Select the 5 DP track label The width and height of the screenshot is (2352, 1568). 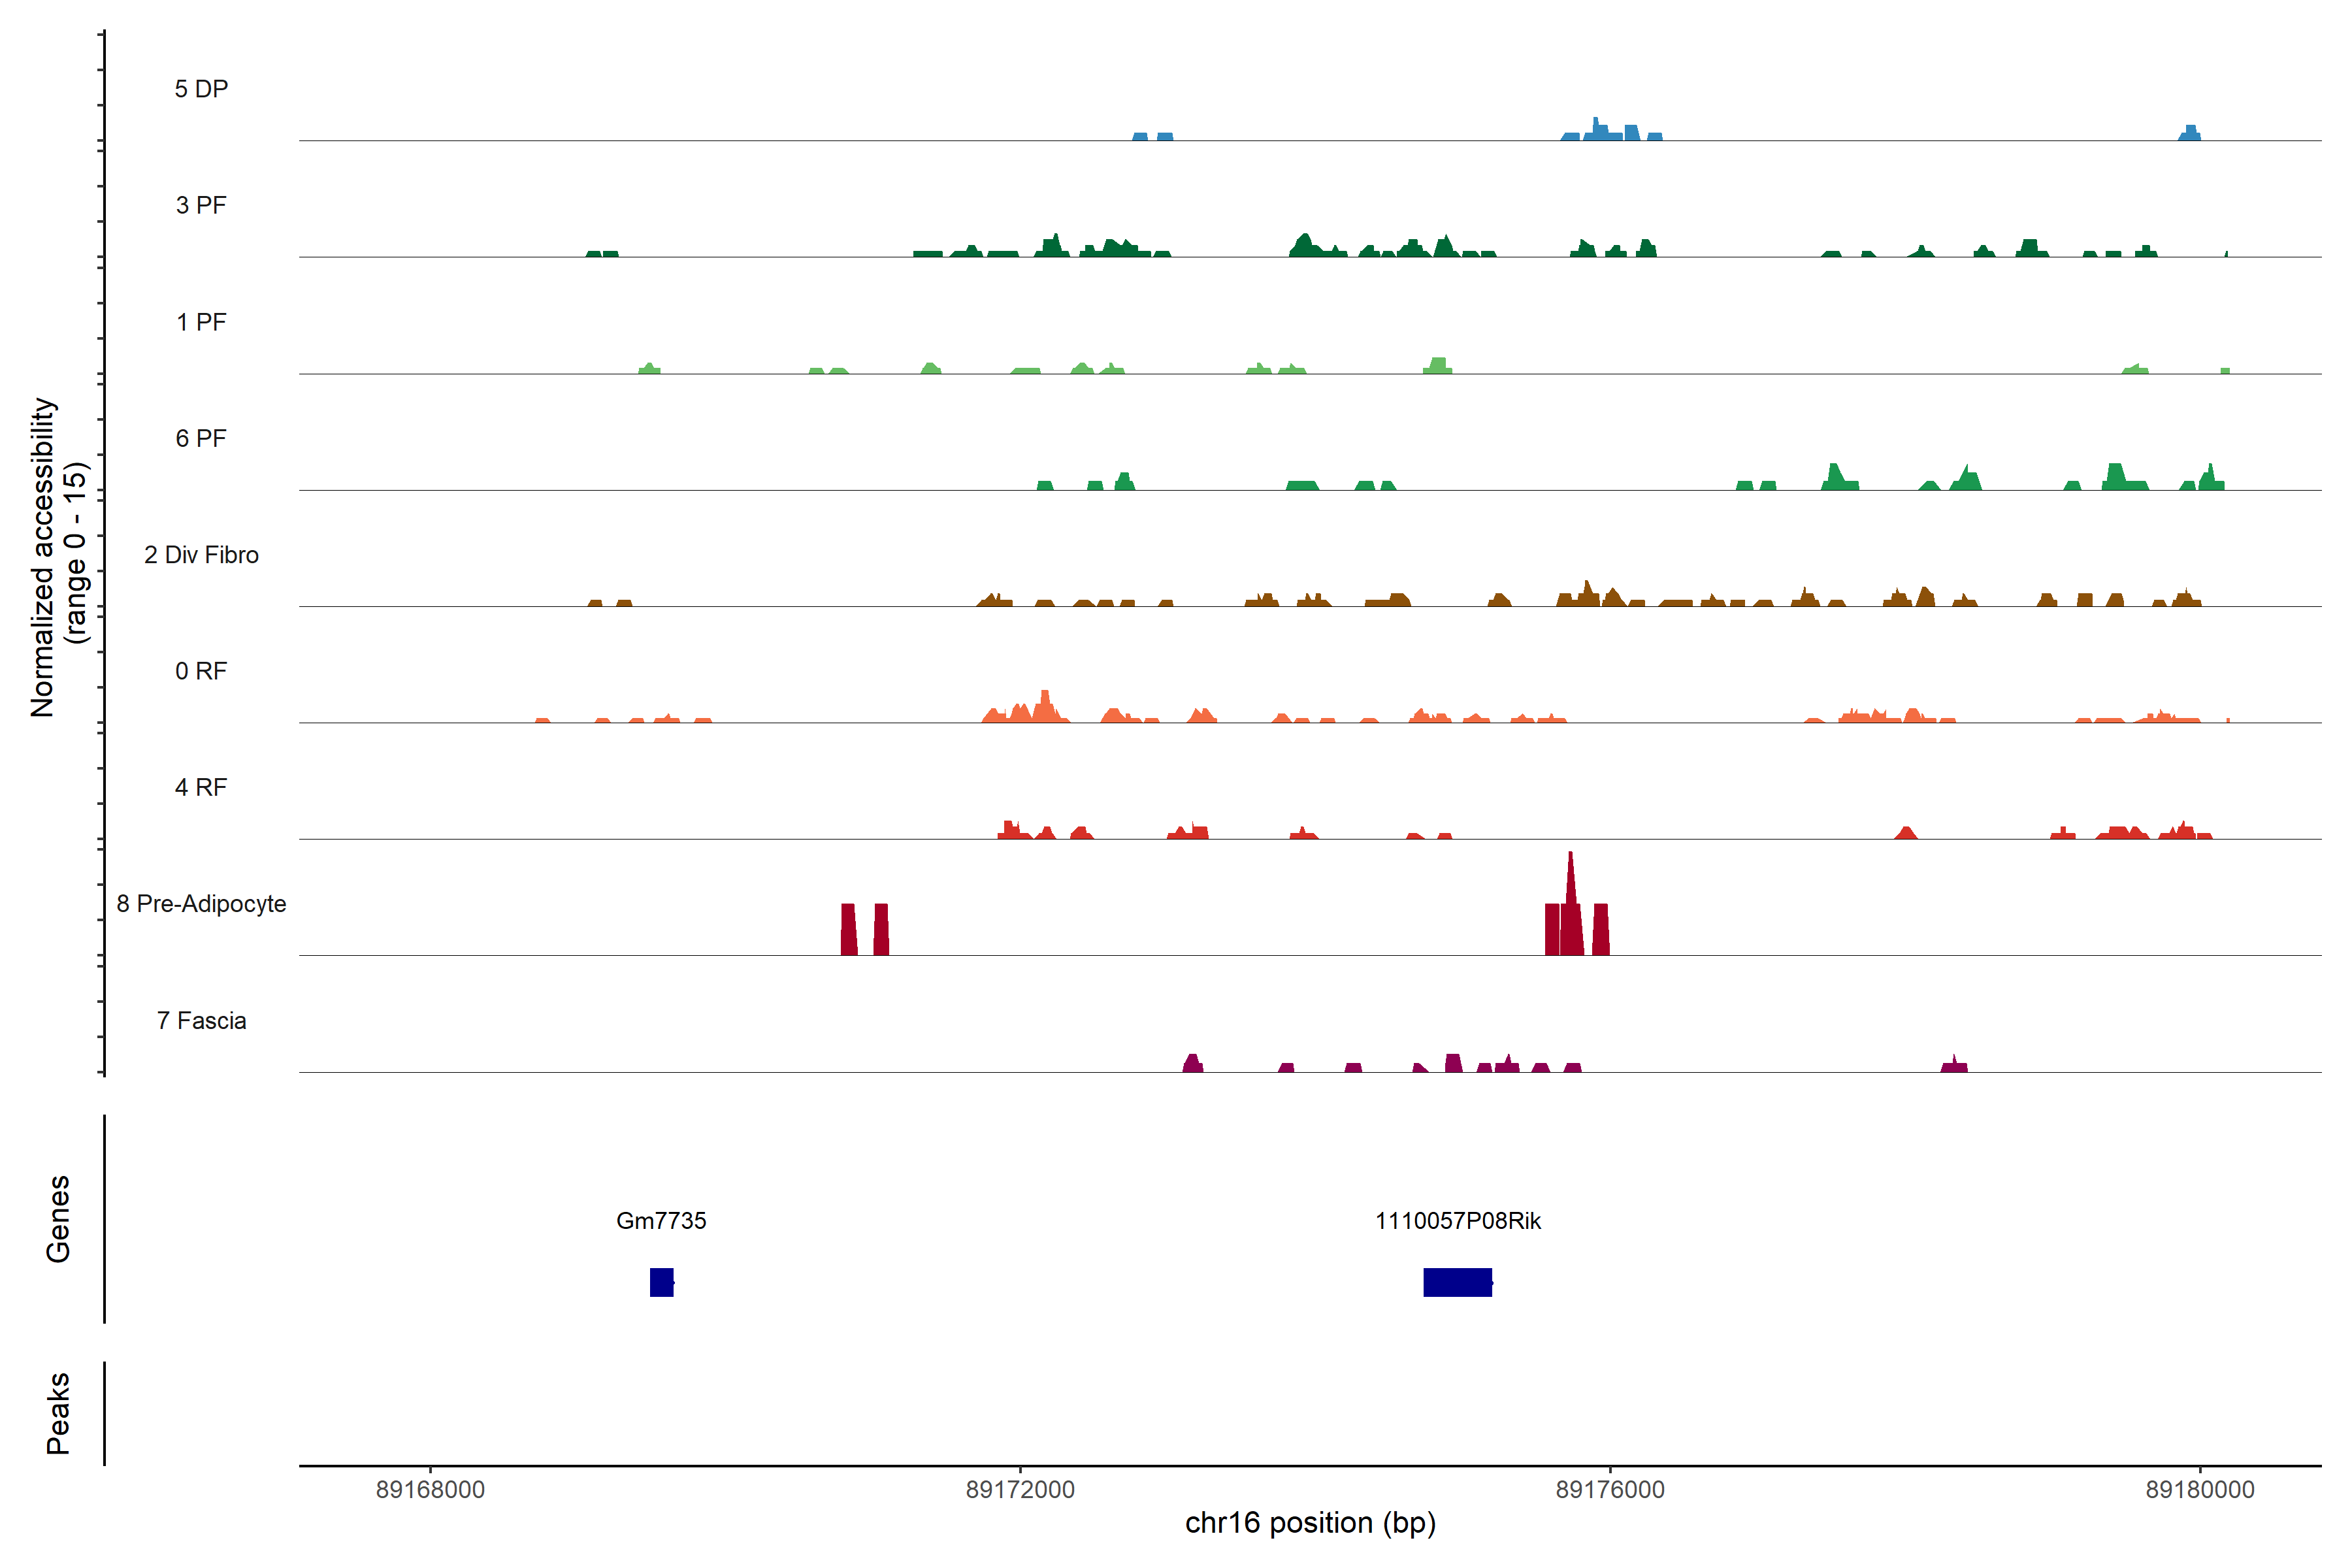point(201,89)
